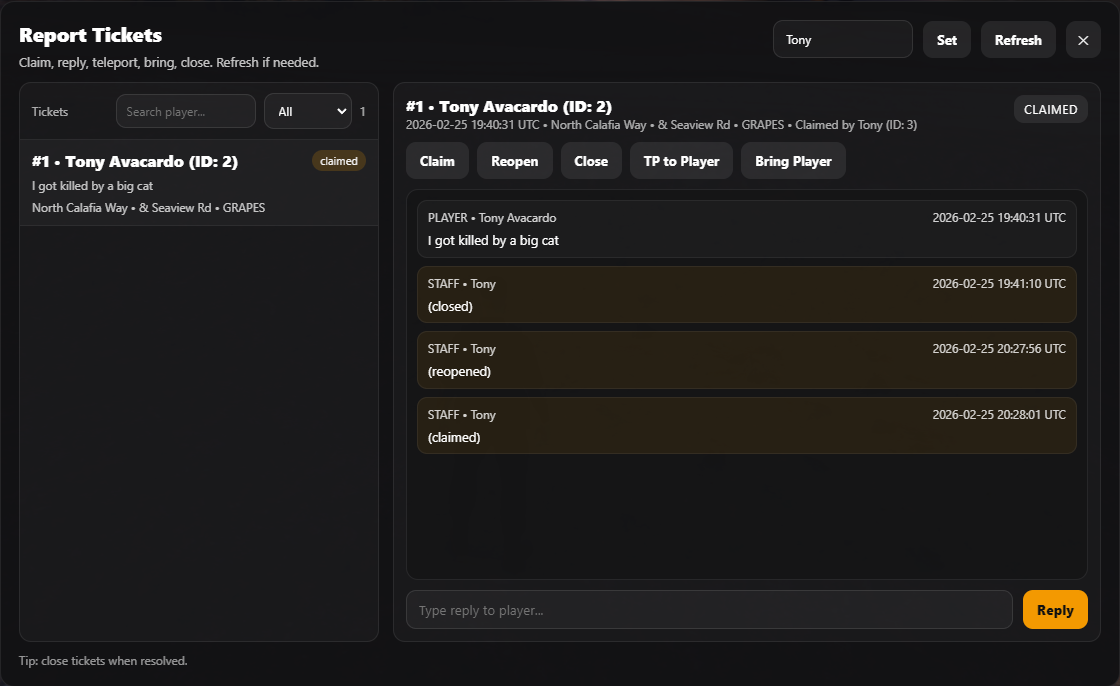Reopen the selected ticket
Screen dimensions: 1120x686
click(x=514, y=161)
